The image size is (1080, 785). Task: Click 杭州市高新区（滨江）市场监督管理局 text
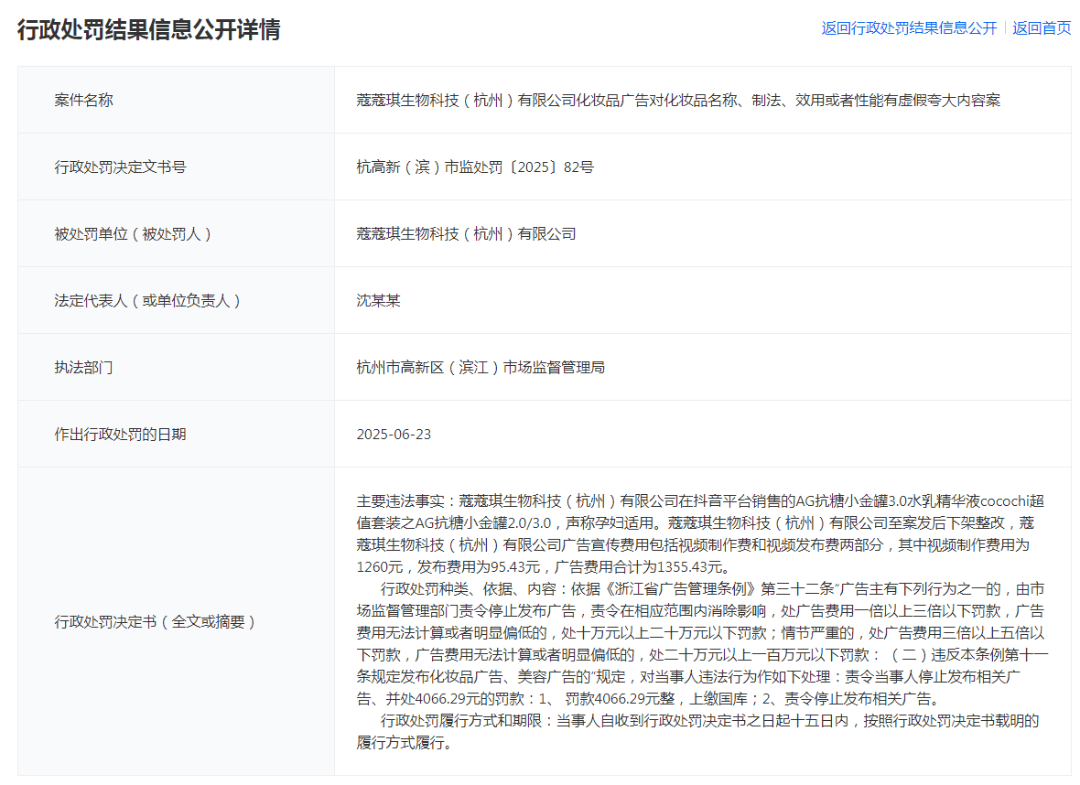pos(480,367)
